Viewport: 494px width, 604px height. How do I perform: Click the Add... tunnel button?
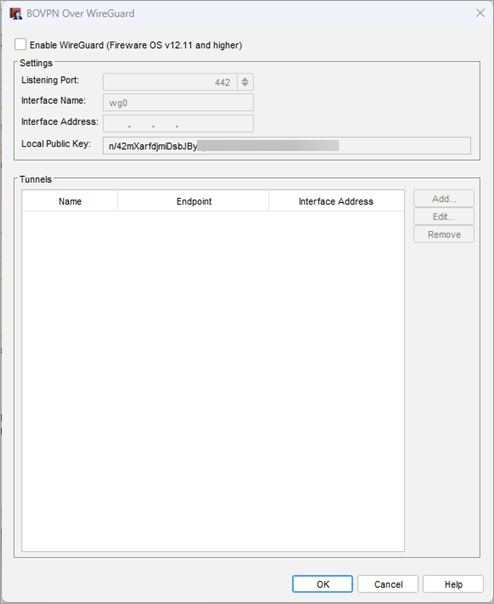coord(444,199)
